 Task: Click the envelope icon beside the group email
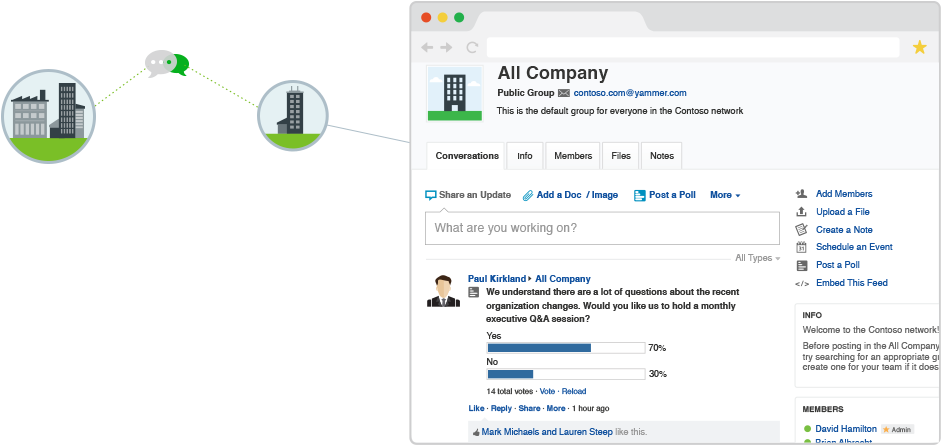point(564,93)
